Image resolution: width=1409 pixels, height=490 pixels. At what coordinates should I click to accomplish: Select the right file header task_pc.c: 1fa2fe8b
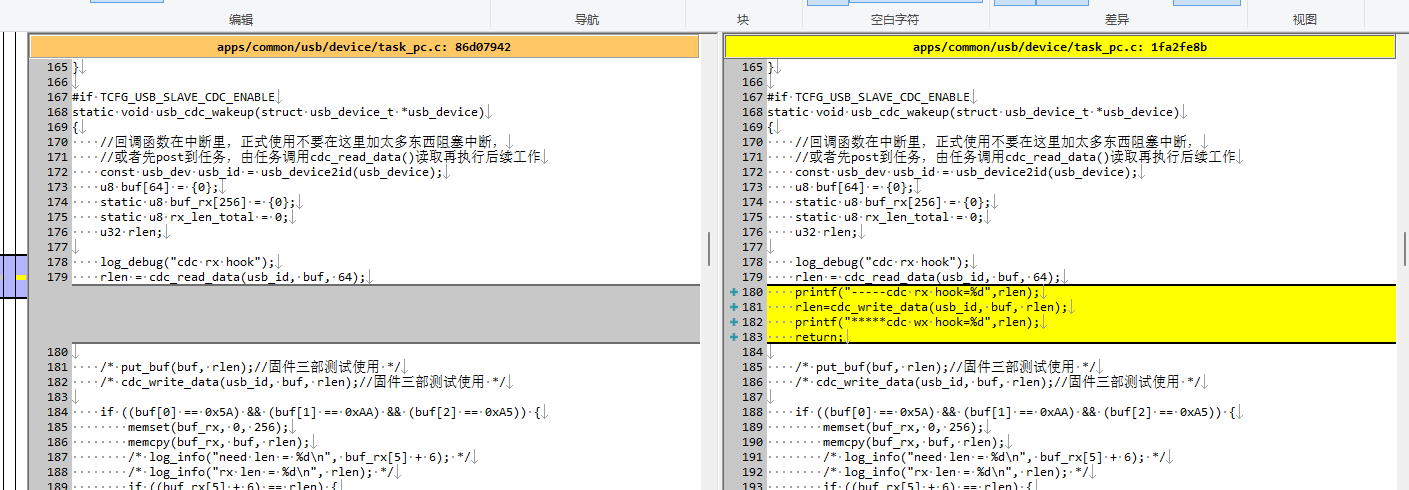coord(1059,47)
